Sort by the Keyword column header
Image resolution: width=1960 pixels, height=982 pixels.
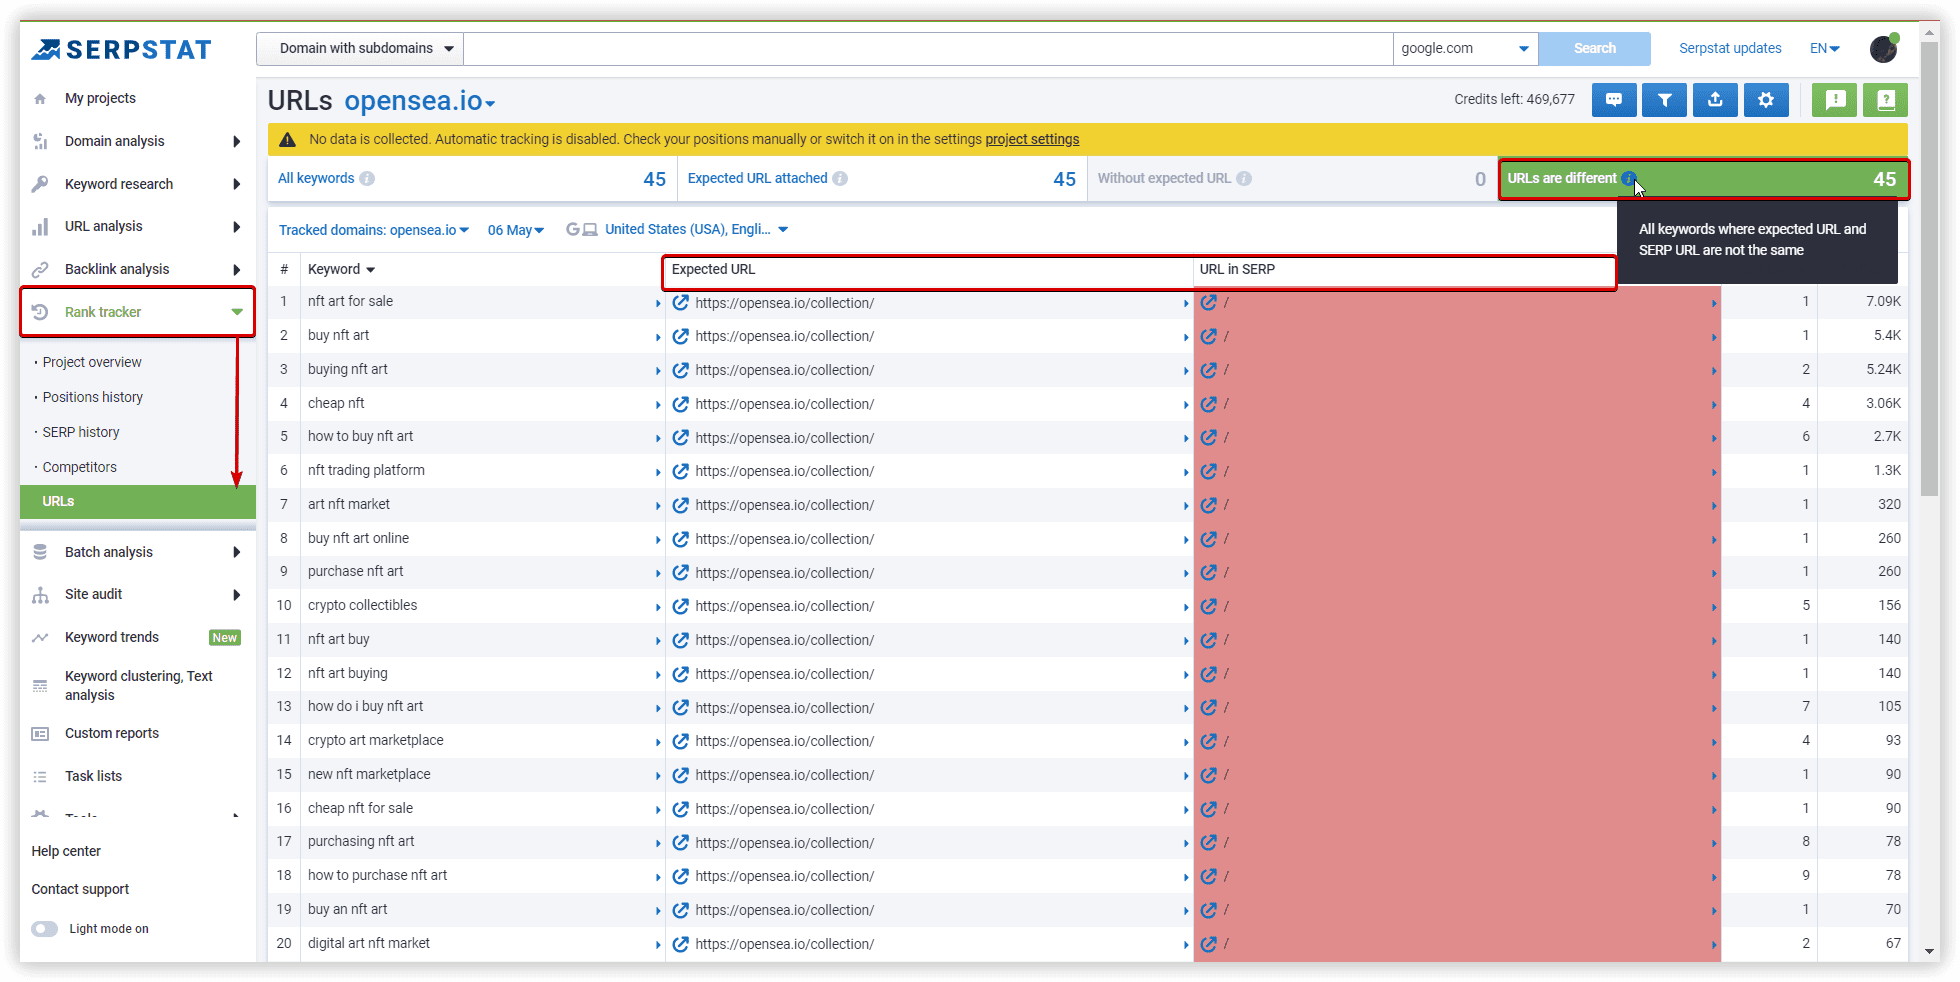tap(341, 269)
